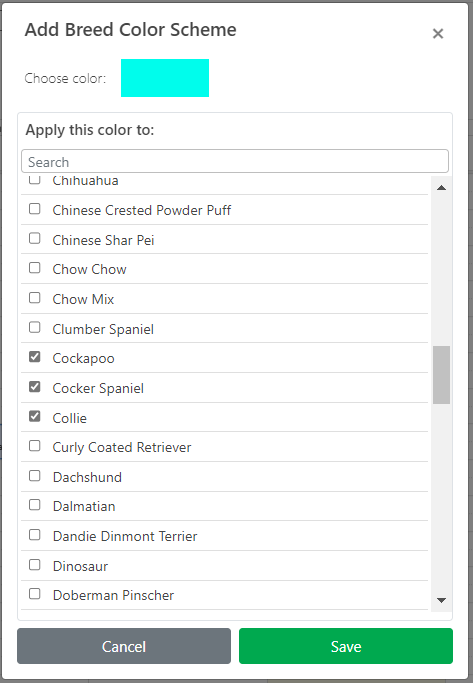Screen dimensions: 473x683
Task: Select the Chow Mix checkbox
Action: [34, 298]
